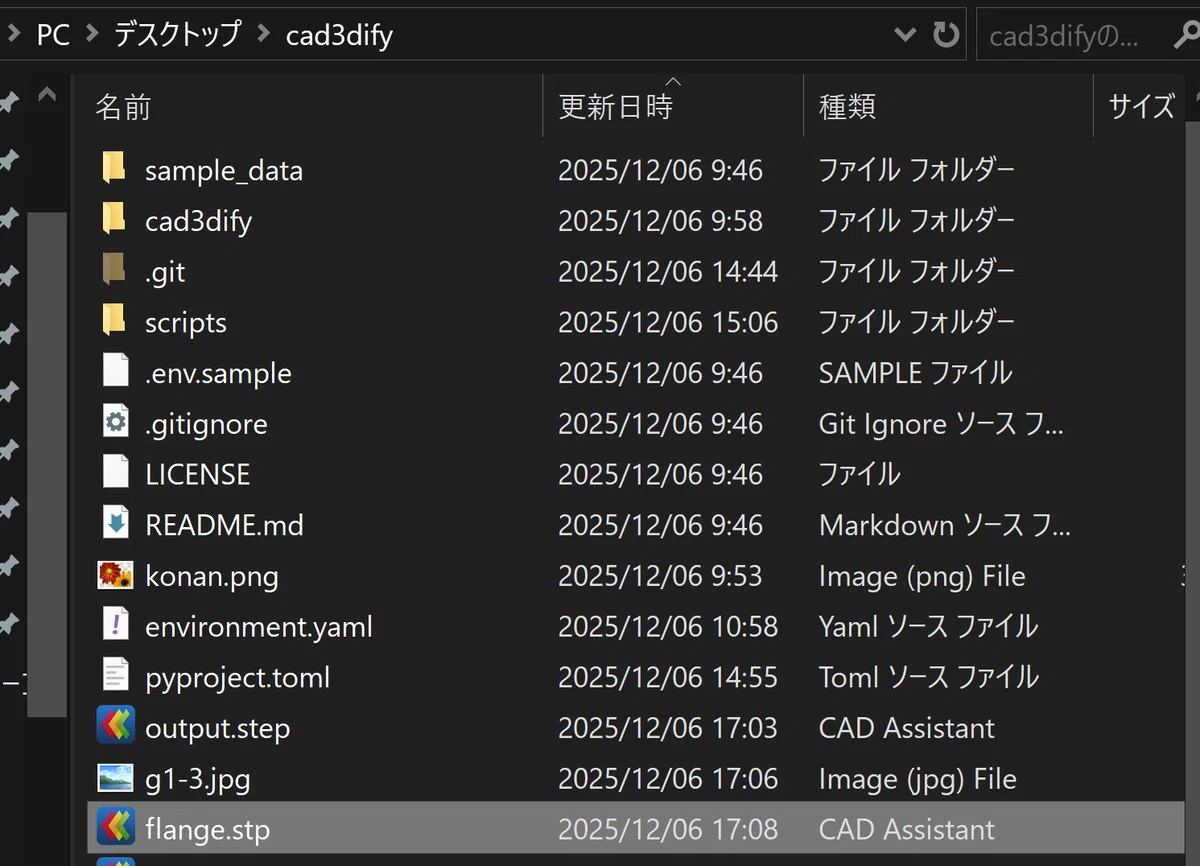Go to デスクトップ in the breadcrumb path

pyautogui.click(x=177, y=35)
